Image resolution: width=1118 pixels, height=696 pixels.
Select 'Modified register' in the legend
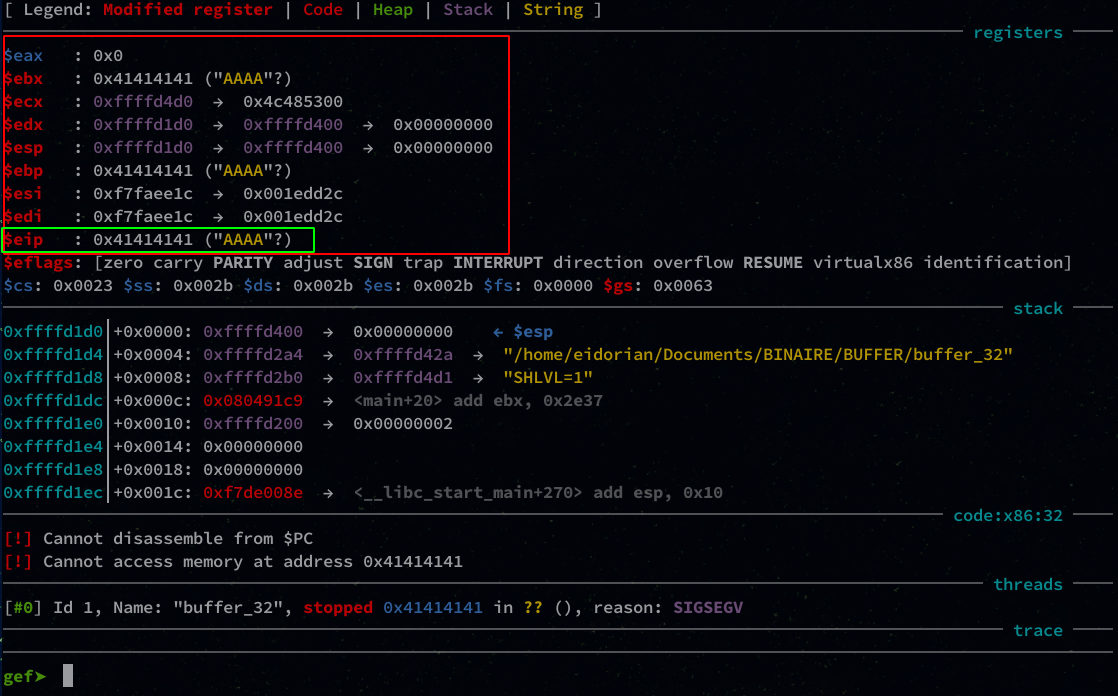click(187, 10)
